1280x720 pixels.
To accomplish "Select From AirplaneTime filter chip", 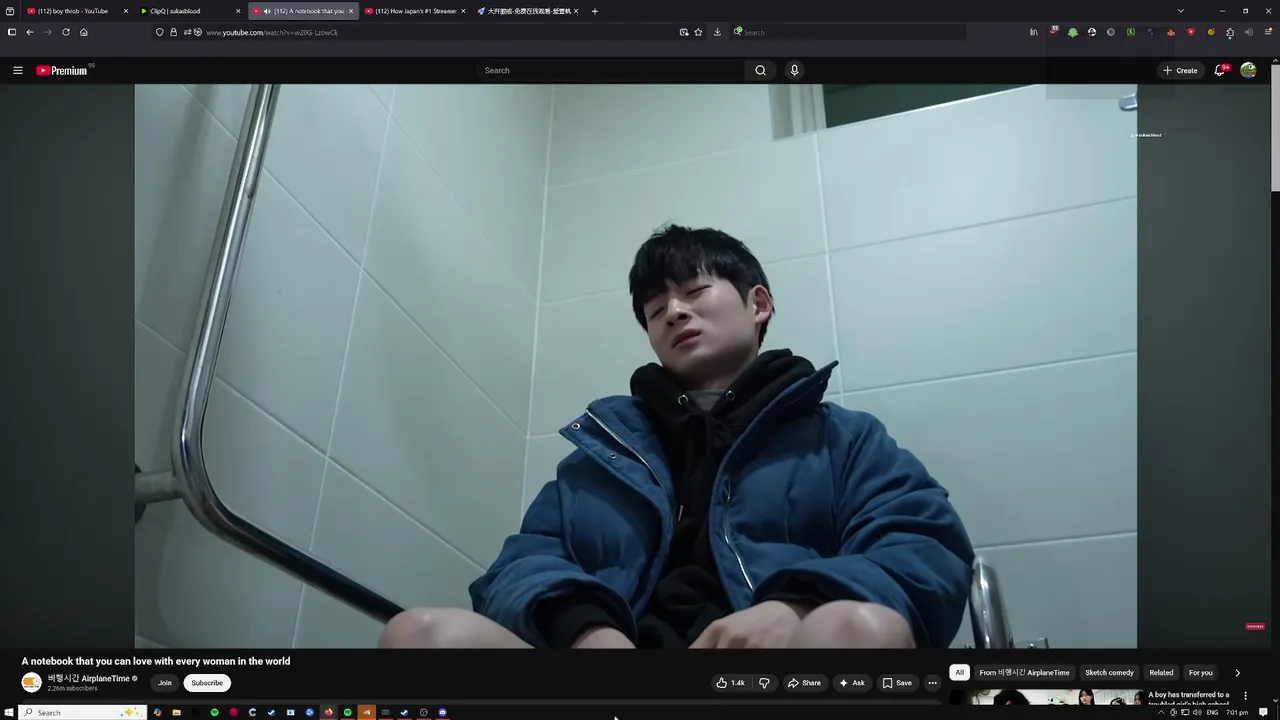I will (1024, 673).
